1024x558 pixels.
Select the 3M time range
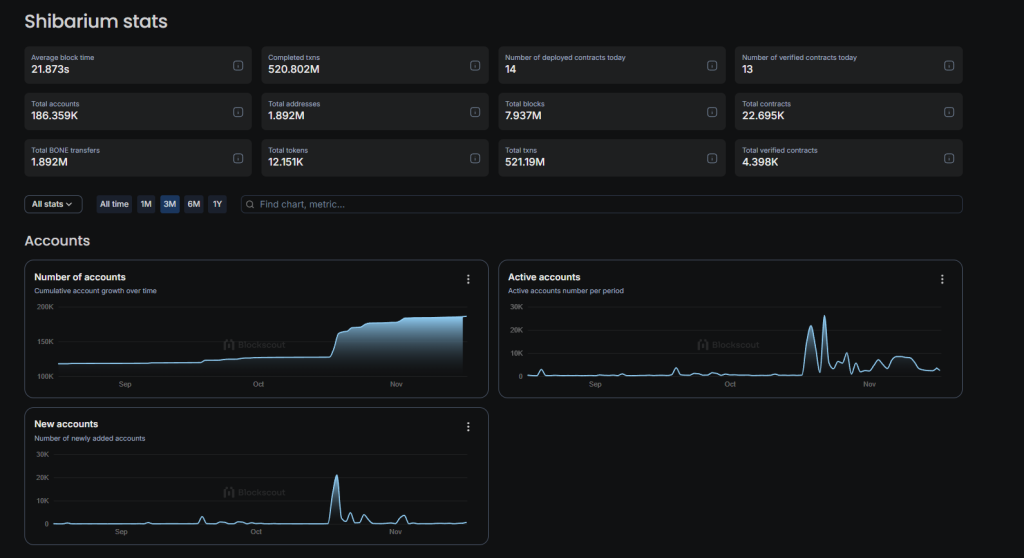coord(170,204)
